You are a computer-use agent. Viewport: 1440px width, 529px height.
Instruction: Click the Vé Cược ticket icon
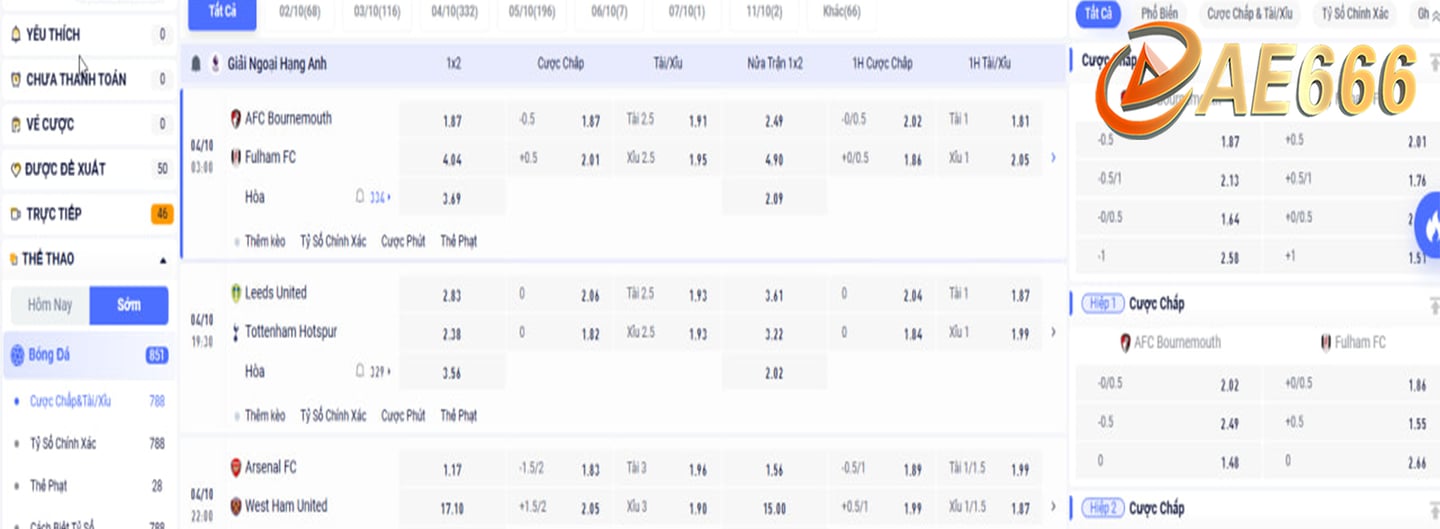(x=15, y=125)
